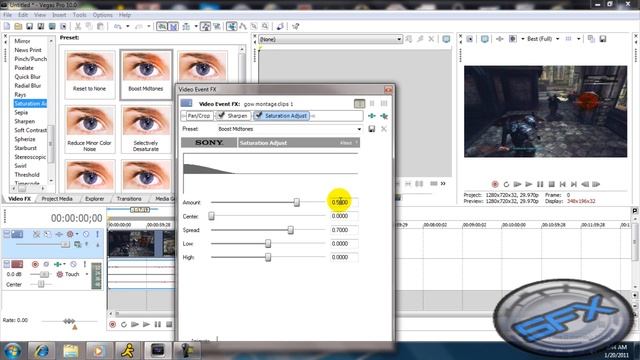640x360 pixels.
Task: Click the Video Preview Project Properties icon
Action: point(469,39)
